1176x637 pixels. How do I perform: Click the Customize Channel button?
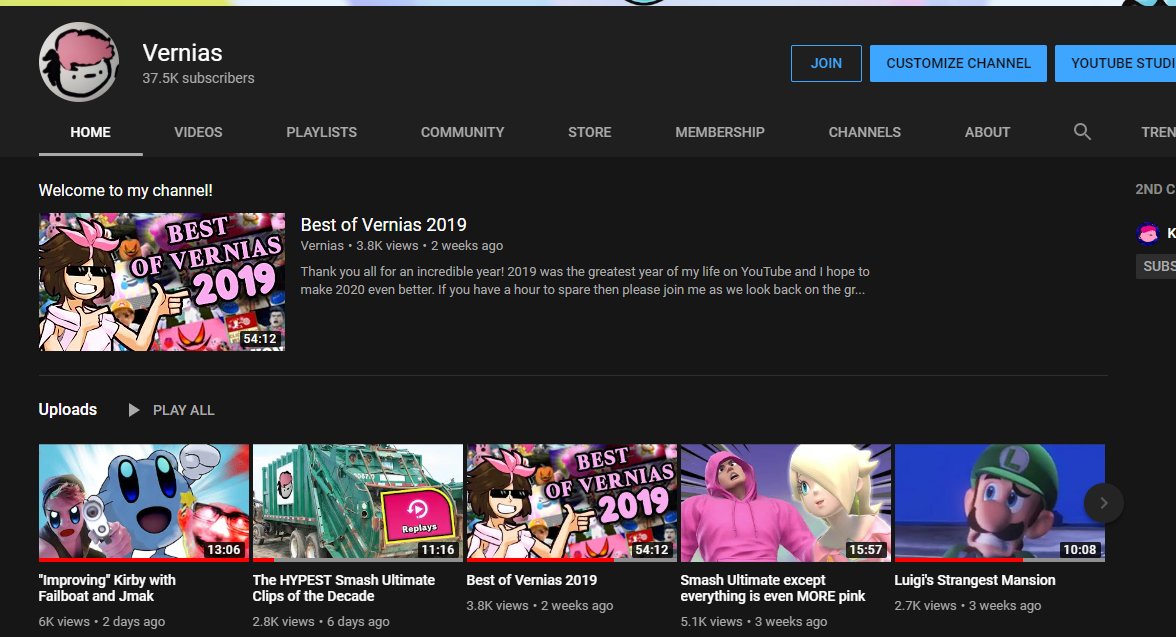[x=958, y=63]
